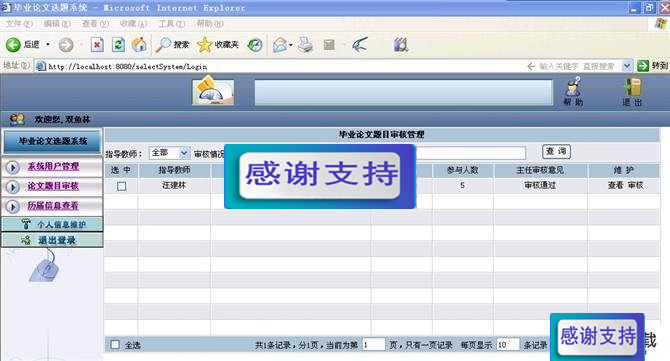Open the Search magnifier tool
Image resolution: width=670 pixels, height=361 pixels.
163,44
